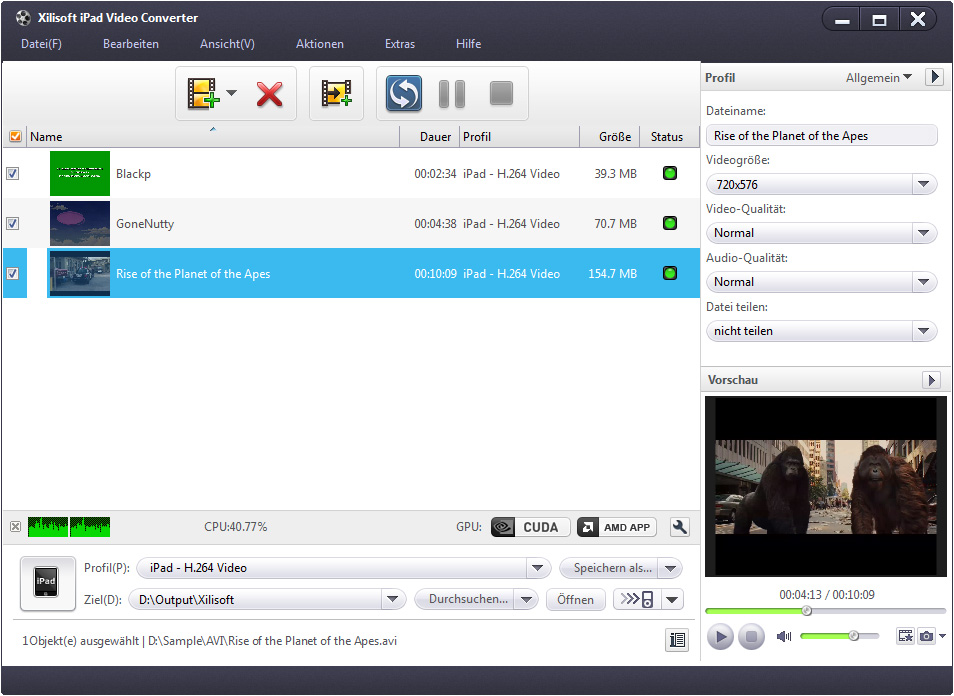Viewport: 954px width, 696px height.
Task: Mute preview audio speaker icon
Action: 784,636
